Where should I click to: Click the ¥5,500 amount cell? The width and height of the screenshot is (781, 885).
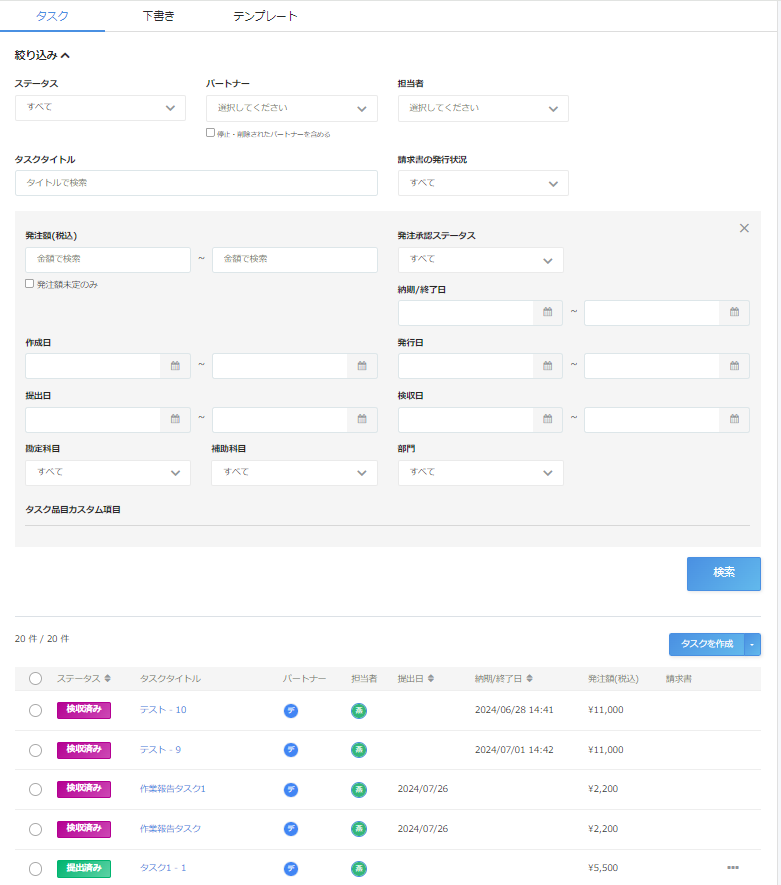click(603, 868)
